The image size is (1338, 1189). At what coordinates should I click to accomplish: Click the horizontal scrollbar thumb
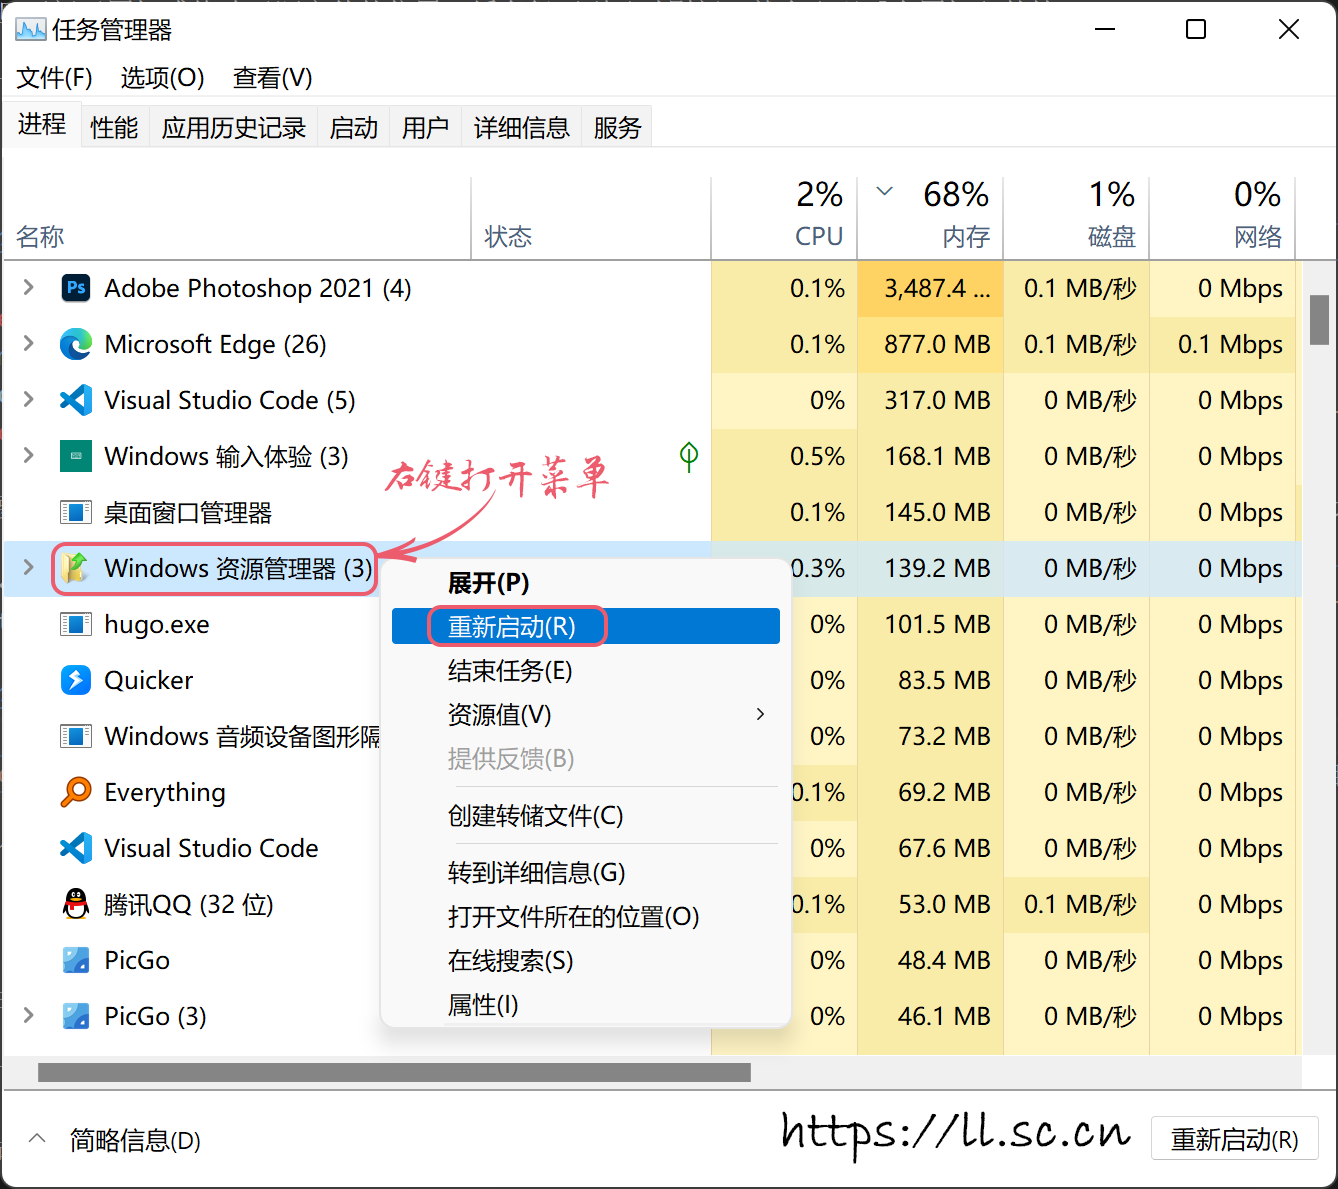394,1072
